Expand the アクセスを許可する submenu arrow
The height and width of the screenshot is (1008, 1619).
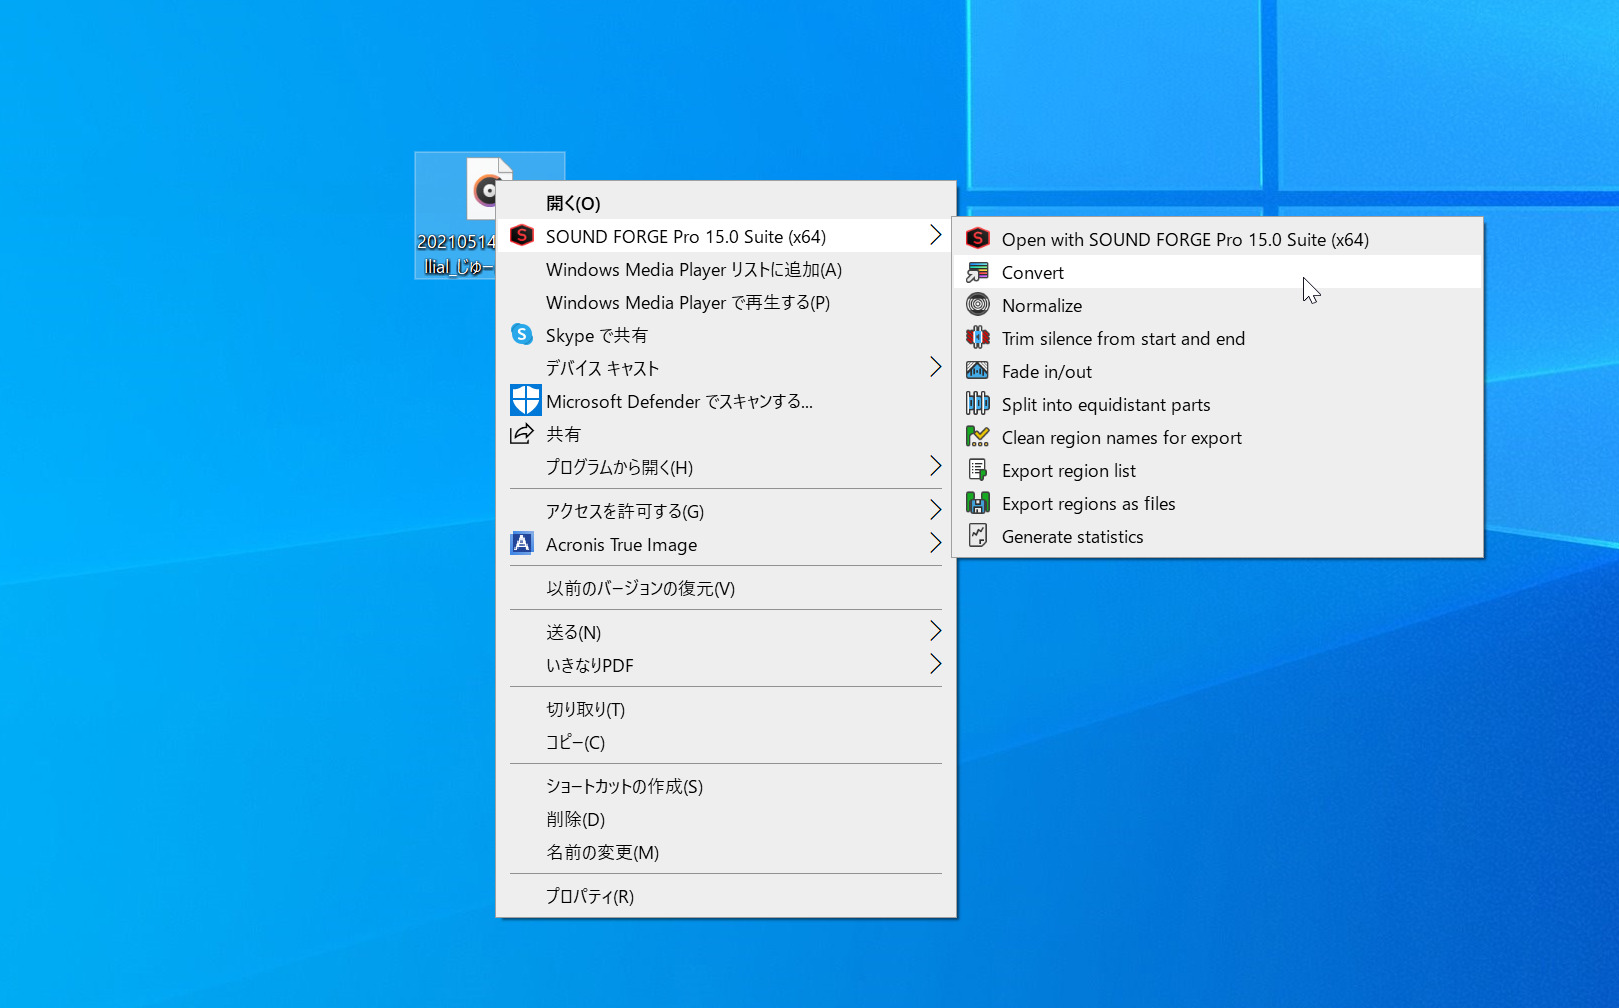pos(935,510)
